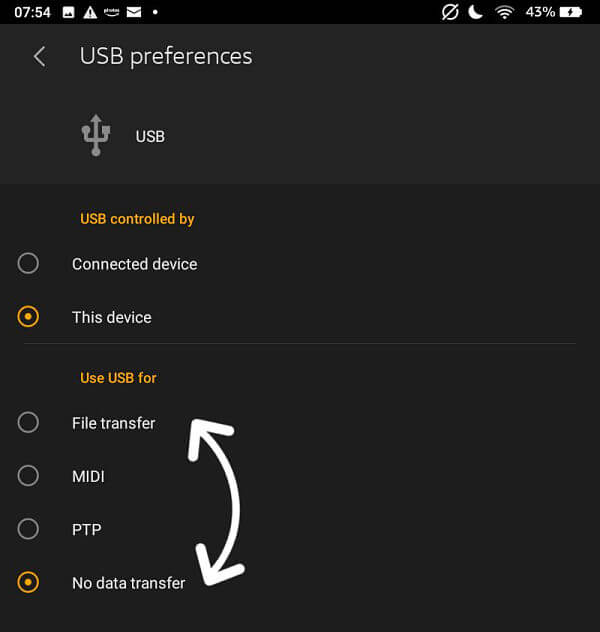The width and height of the screenshot is (600, 632).
Task: Tap the Amazon smile notification icon
Action: (x=112, y=12)
